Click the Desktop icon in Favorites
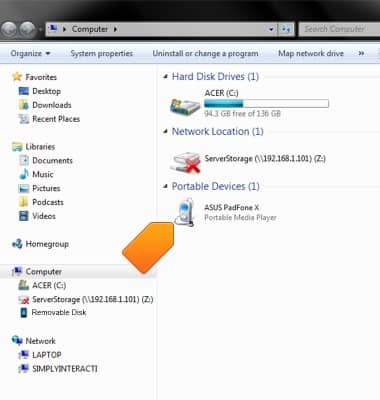Screen dimensions: 380x400 (24, 91)
